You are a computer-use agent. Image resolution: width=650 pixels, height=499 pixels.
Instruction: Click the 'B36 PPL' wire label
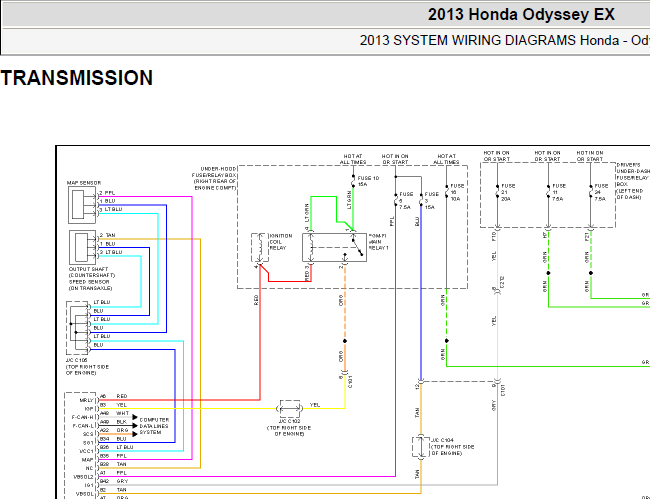(x=113, y=456)
